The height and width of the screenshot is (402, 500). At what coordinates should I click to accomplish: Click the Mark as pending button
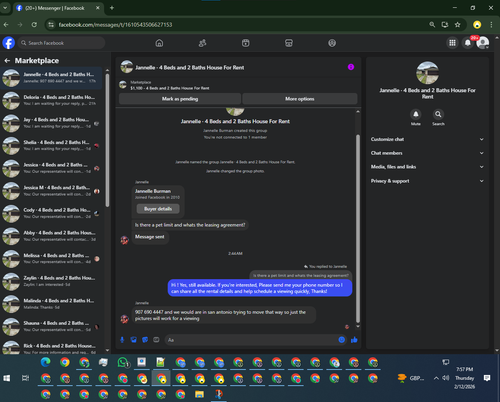point(180,99)
